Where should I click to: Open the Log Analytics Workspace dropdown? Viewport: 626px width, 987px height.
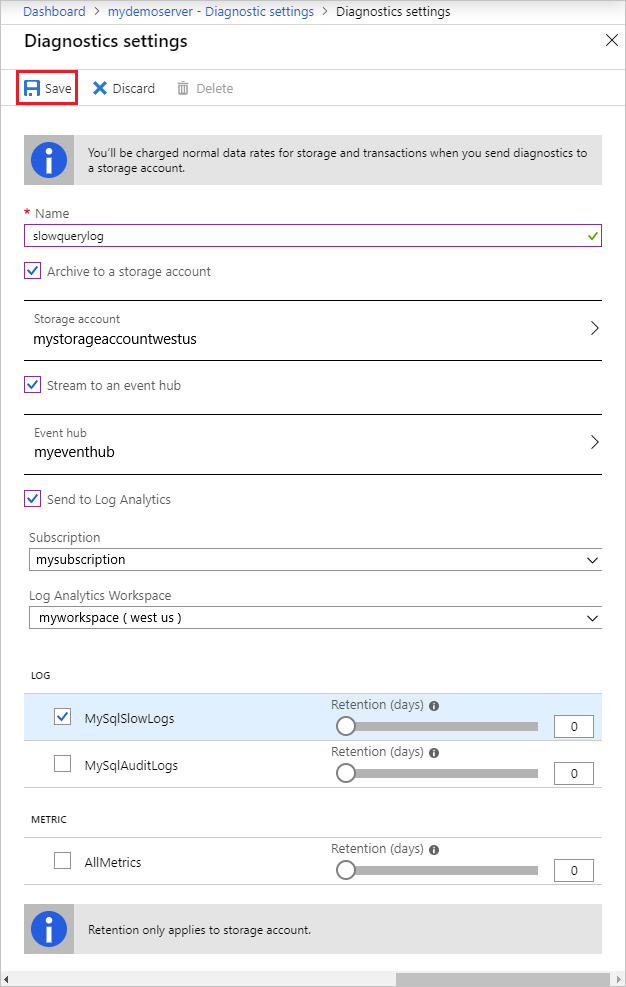coord(315,617)
